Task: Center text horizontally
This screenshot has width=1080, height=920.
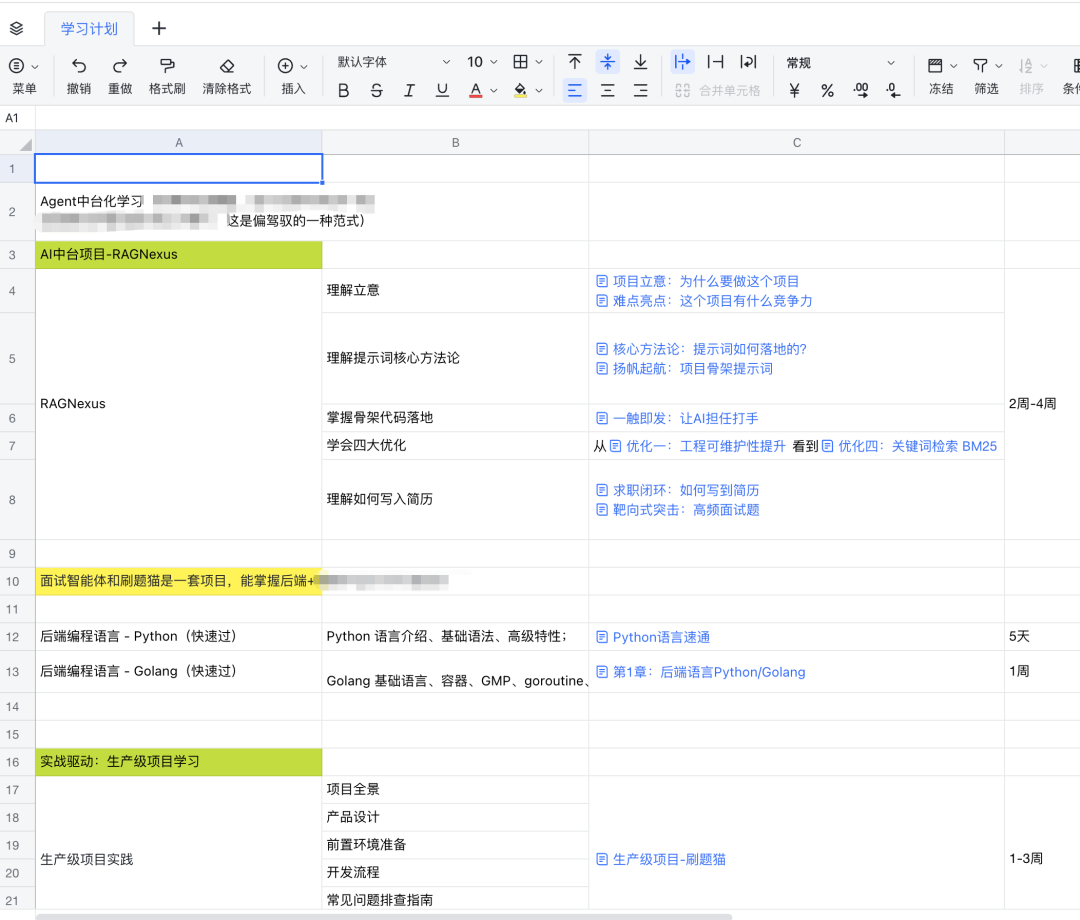Action: (608, 90)
